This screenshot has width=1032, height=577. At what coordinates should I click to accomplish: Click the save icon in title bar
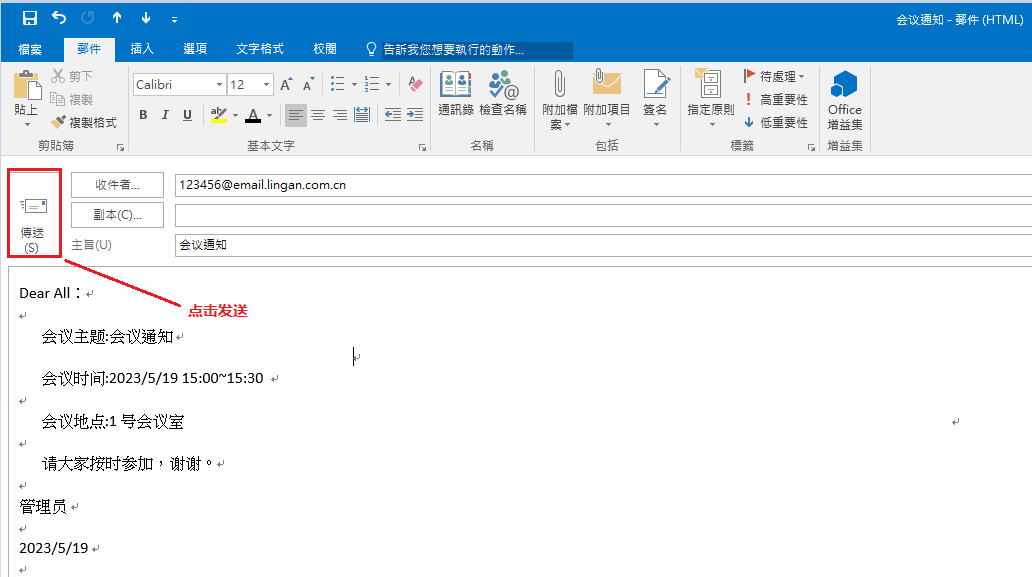[x=30, y=18]
